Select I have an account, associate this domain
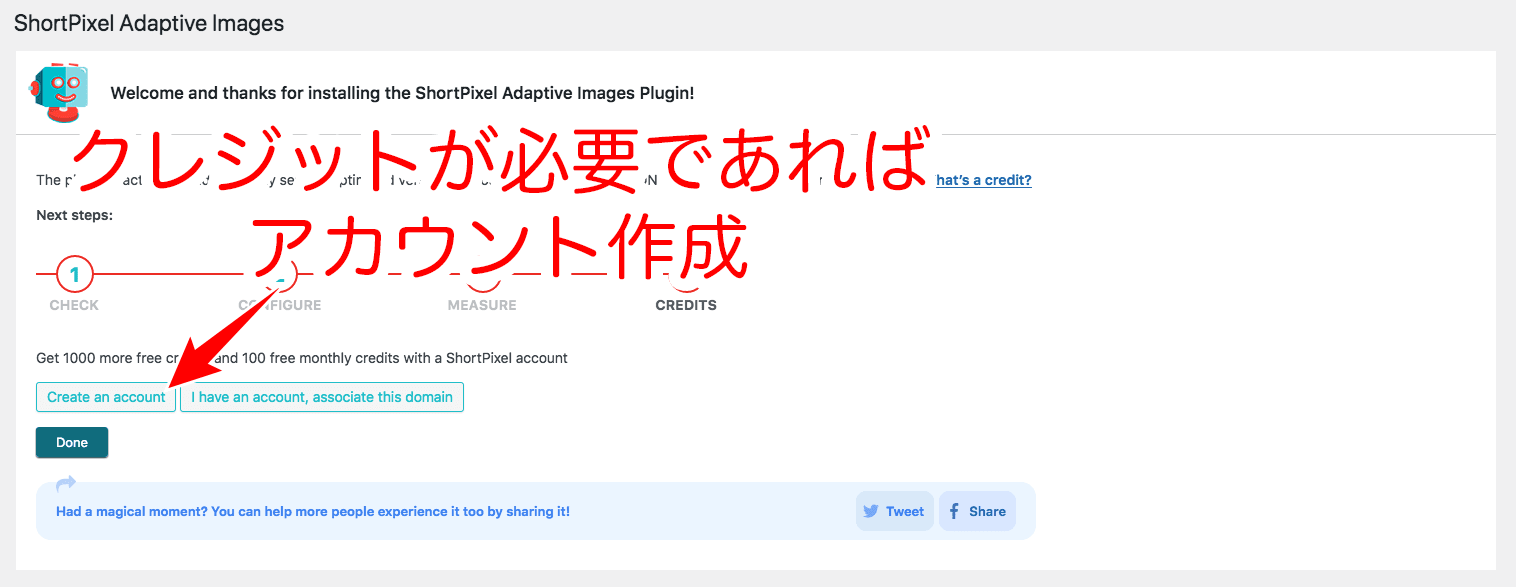Screen dimensions: 1516x587 322,397
